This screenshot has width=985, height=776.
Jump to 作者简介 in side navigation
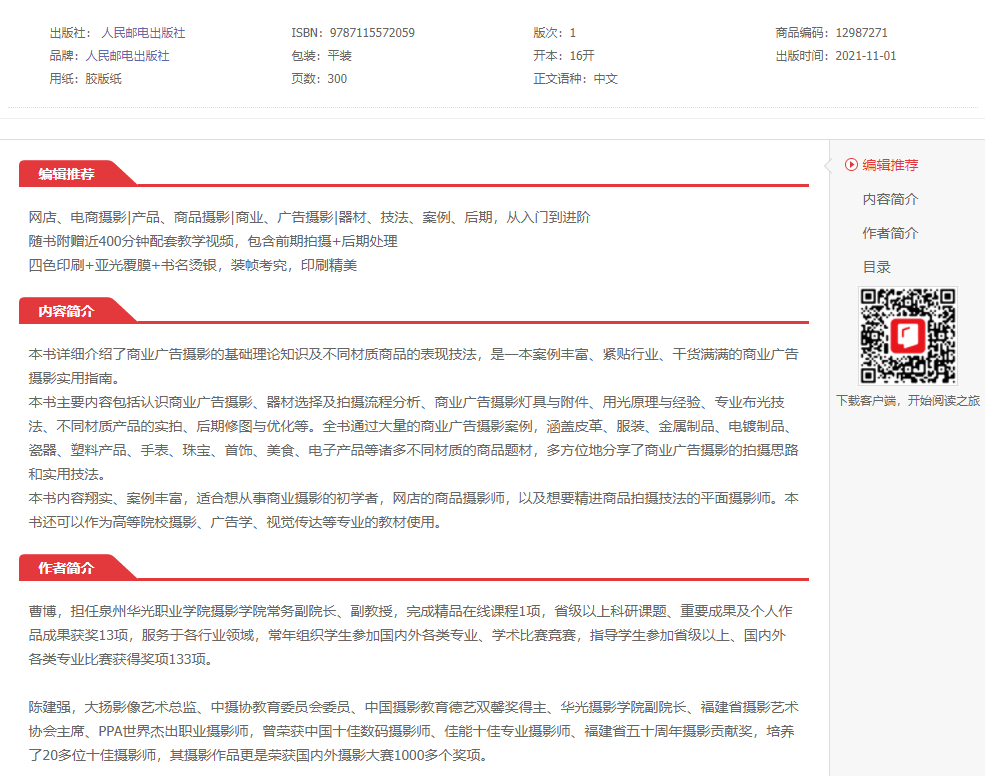pos(890,233)
